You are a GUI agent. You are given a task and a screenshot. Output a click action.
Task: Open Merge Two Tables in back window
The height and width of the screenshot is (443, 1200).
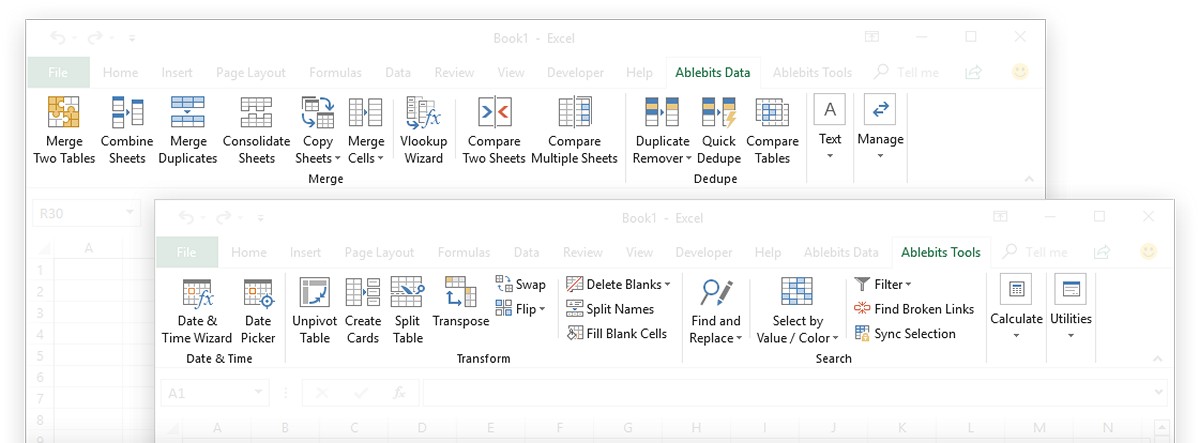click(x=64, y=130)
